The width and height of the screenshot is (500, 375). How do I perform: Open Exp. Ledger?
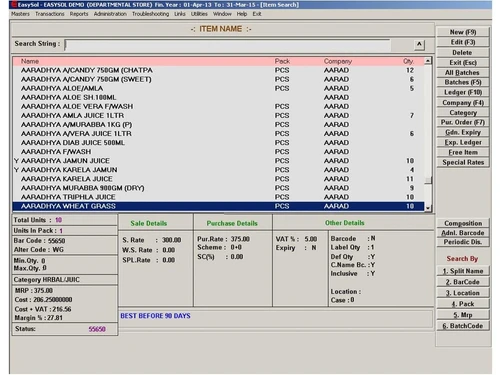pos(463,142)
